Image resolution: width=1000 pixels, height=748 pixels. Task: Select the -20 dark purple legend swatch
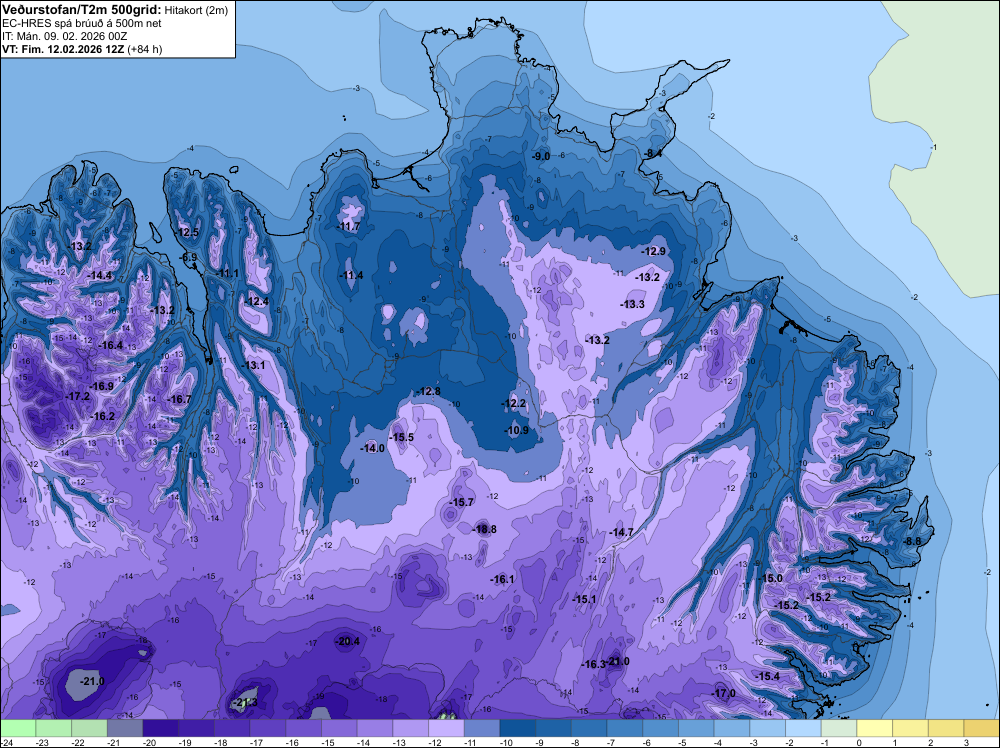pyautogui.click(x=161, y=728)
